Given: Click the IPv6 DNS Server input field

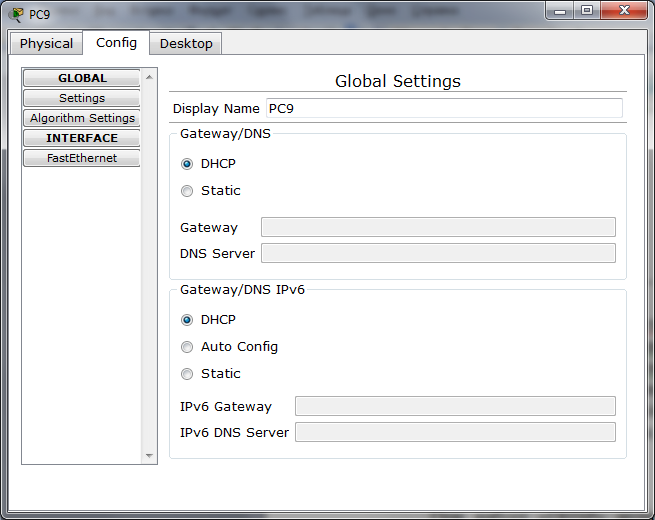Looking at the screenshot, I should pos(455,432).
